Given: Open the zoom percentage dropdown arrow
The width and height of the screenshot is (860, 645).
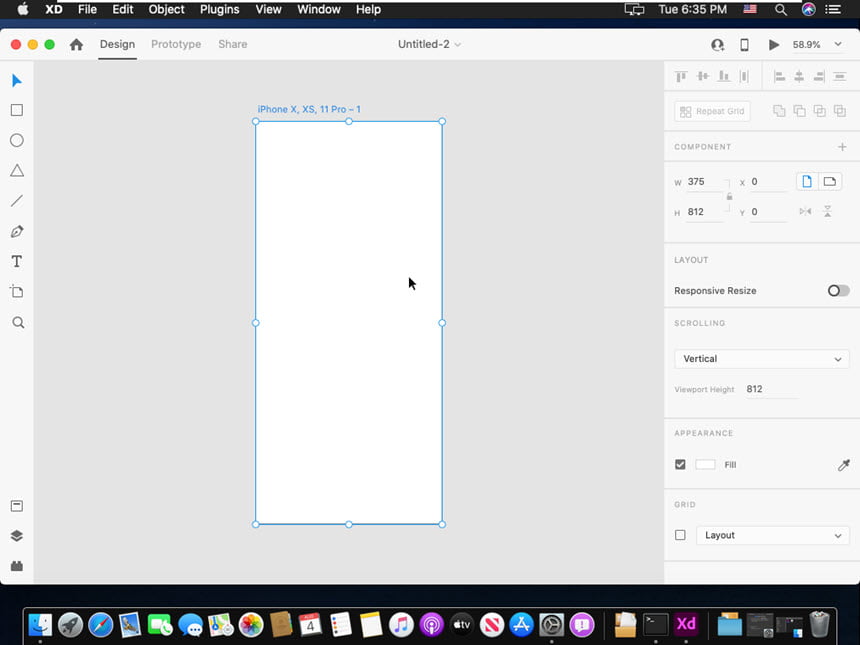Looking at the screenshot, I should coord(838,44).
